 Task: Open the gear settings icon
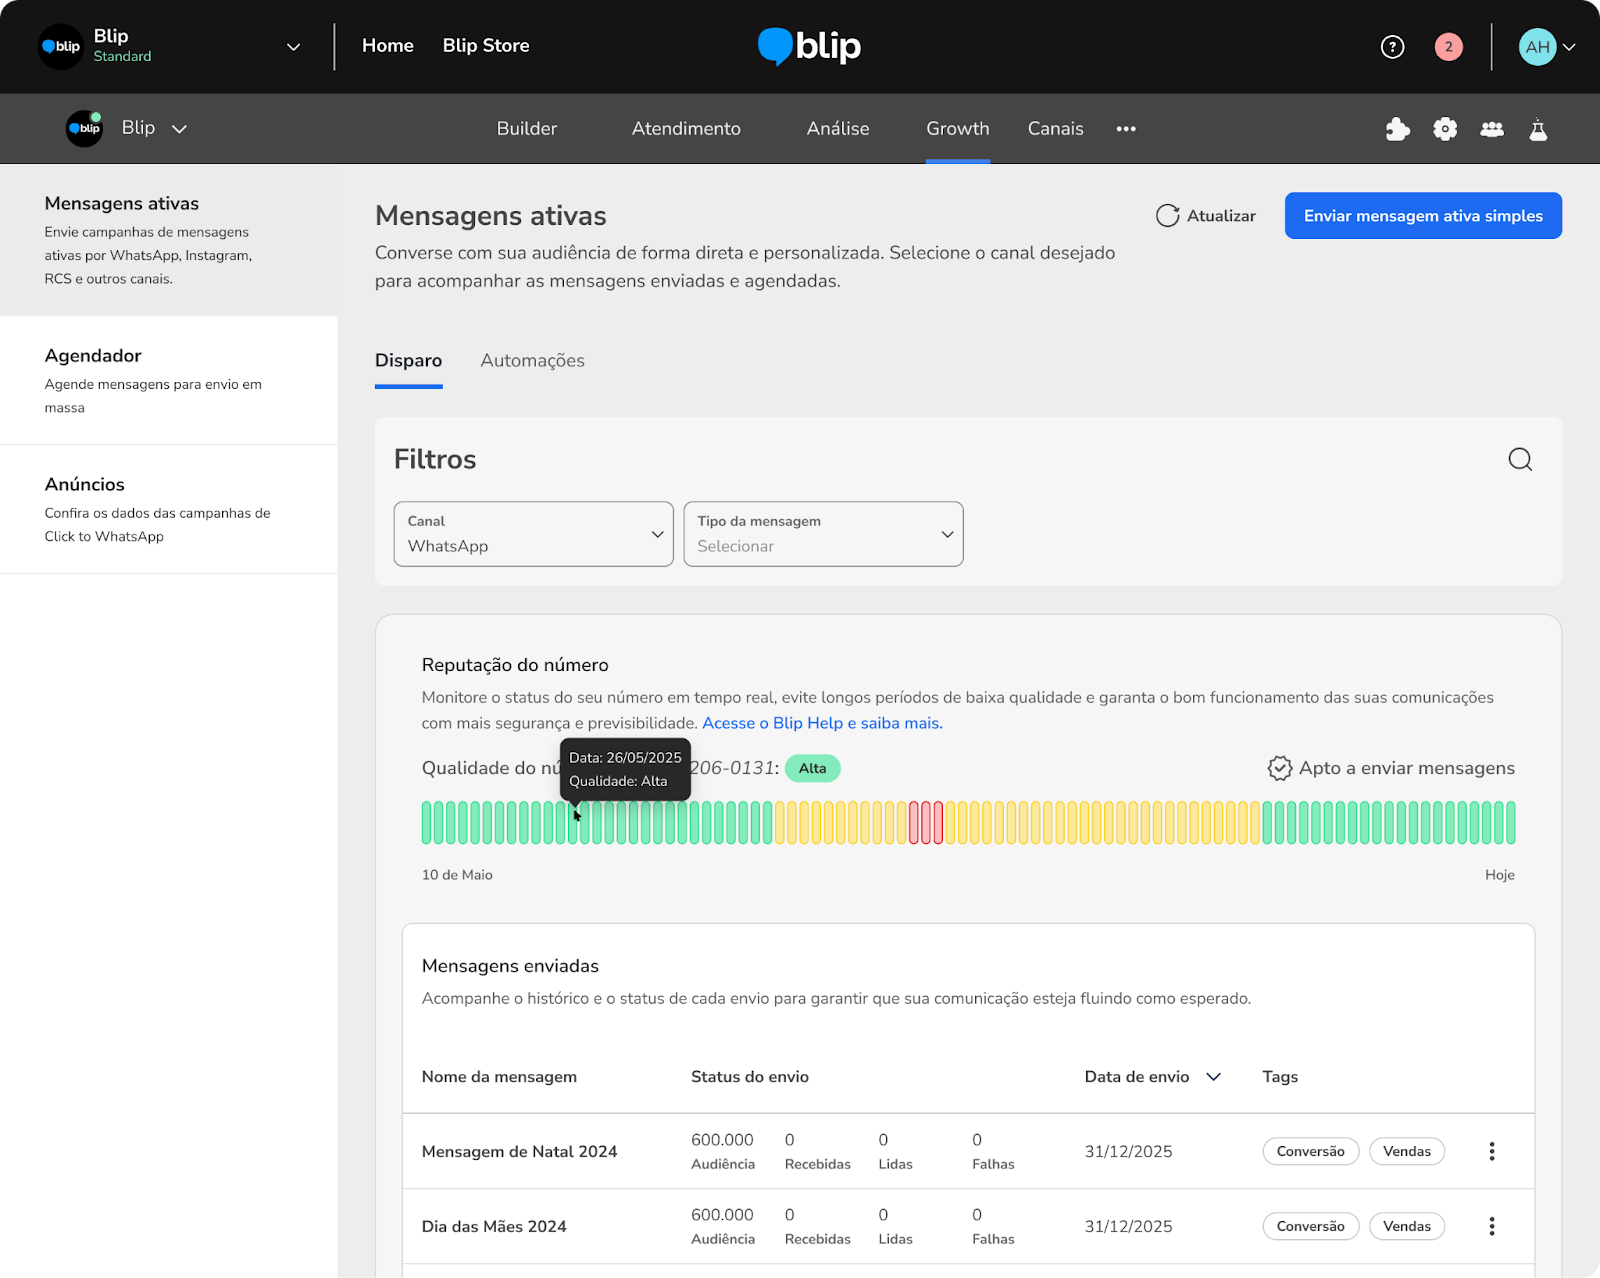(x=1445, y=129)
